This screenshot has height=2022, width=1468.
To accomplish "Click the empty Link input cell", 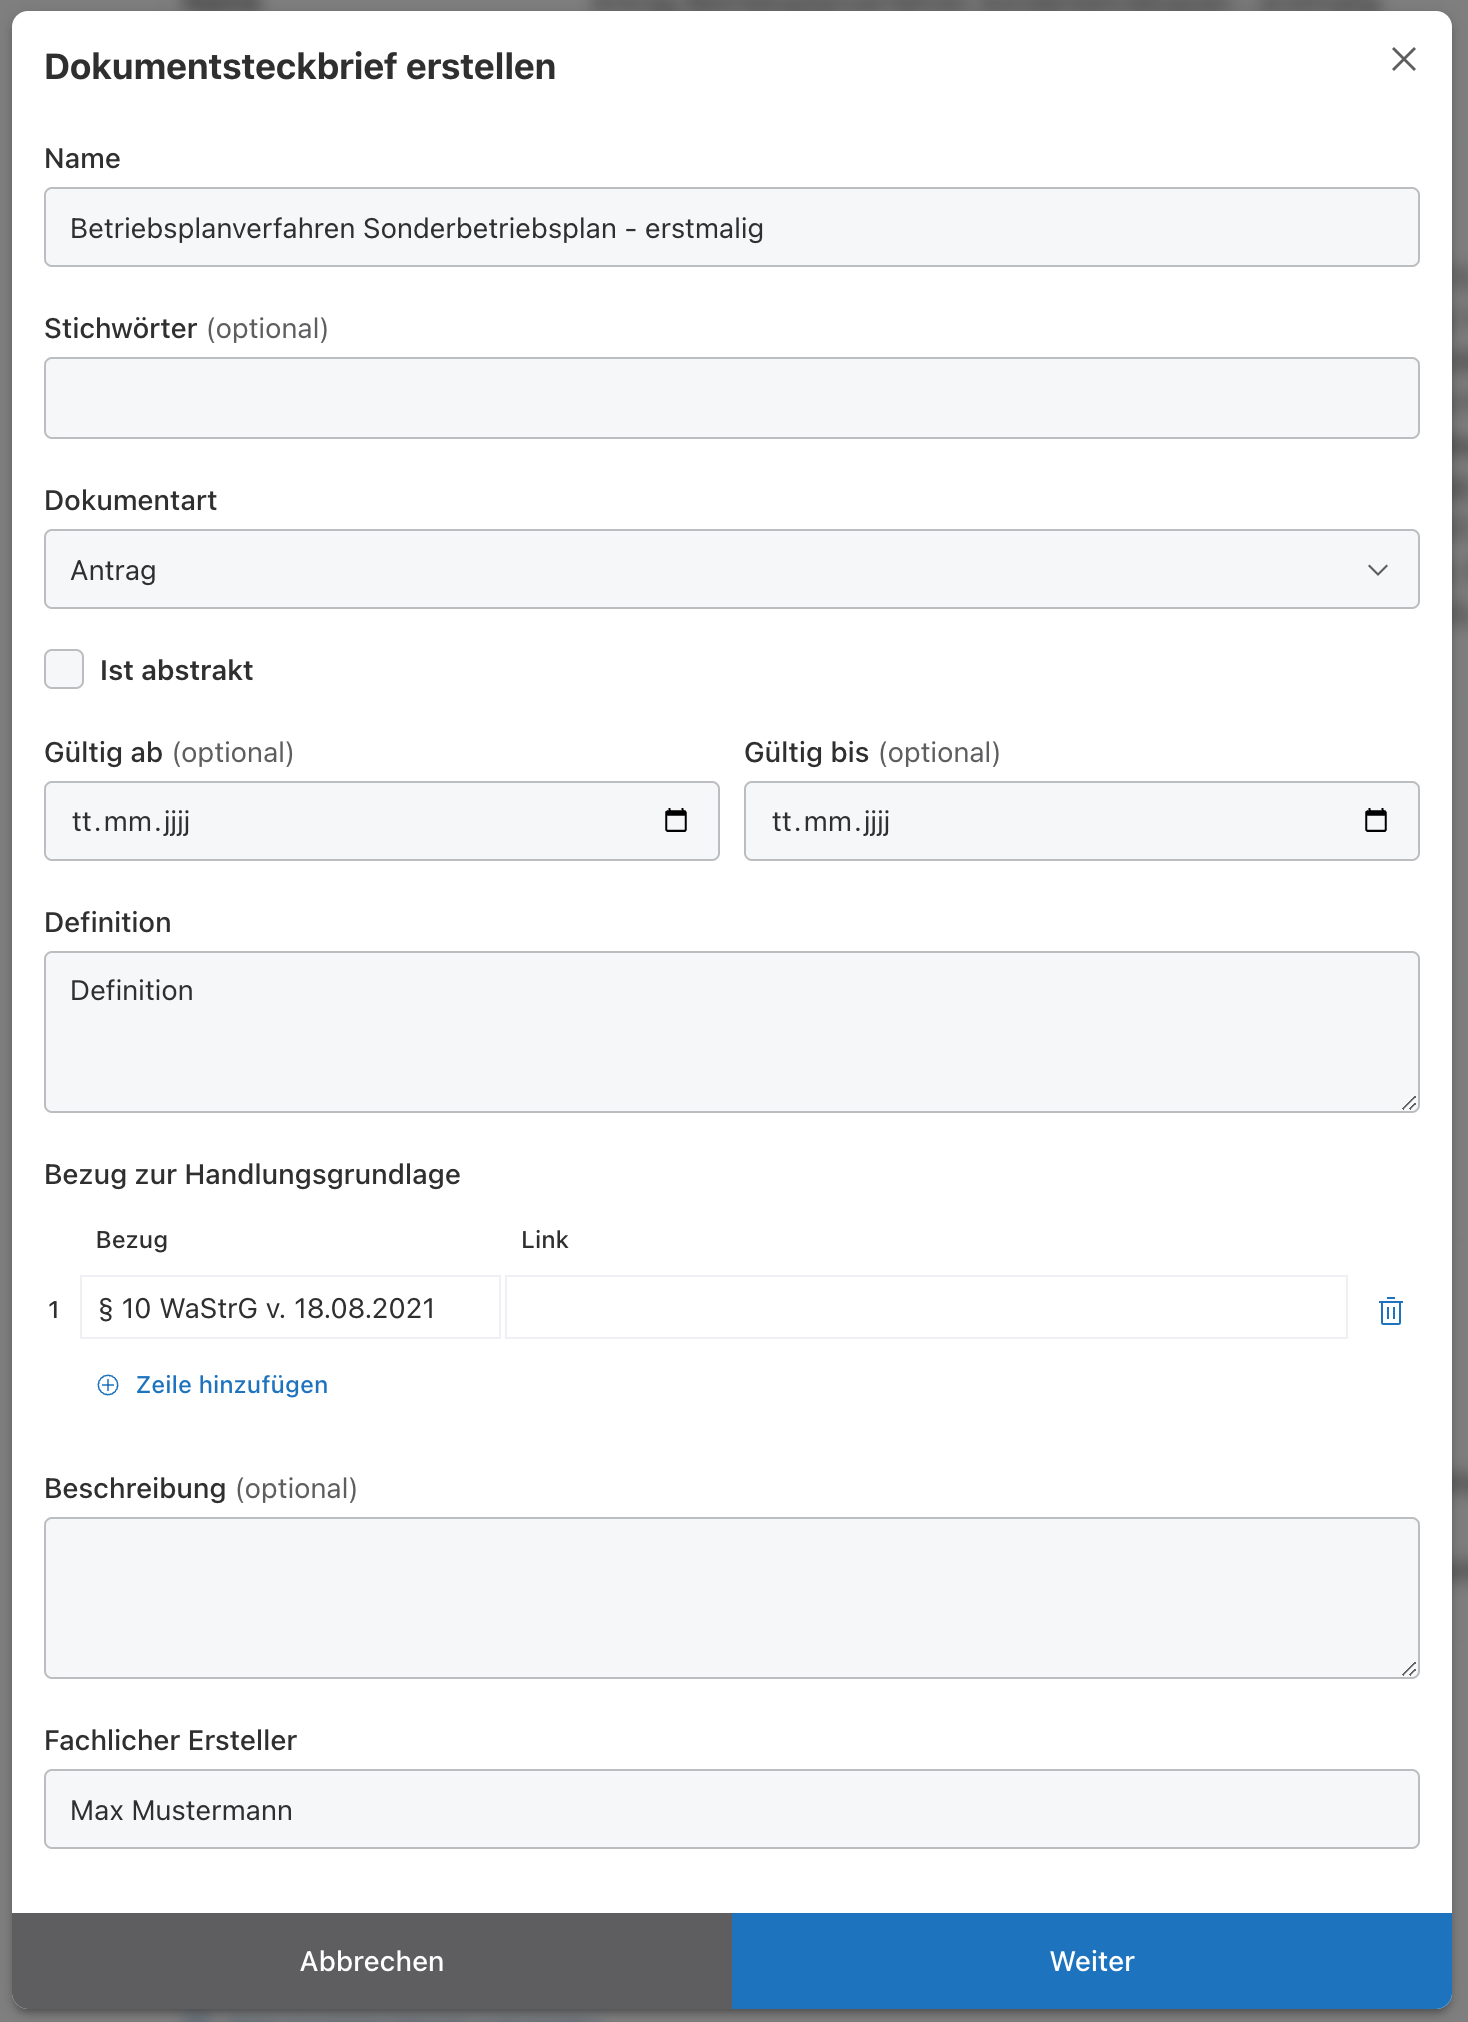I will (x=925, y=1308).
